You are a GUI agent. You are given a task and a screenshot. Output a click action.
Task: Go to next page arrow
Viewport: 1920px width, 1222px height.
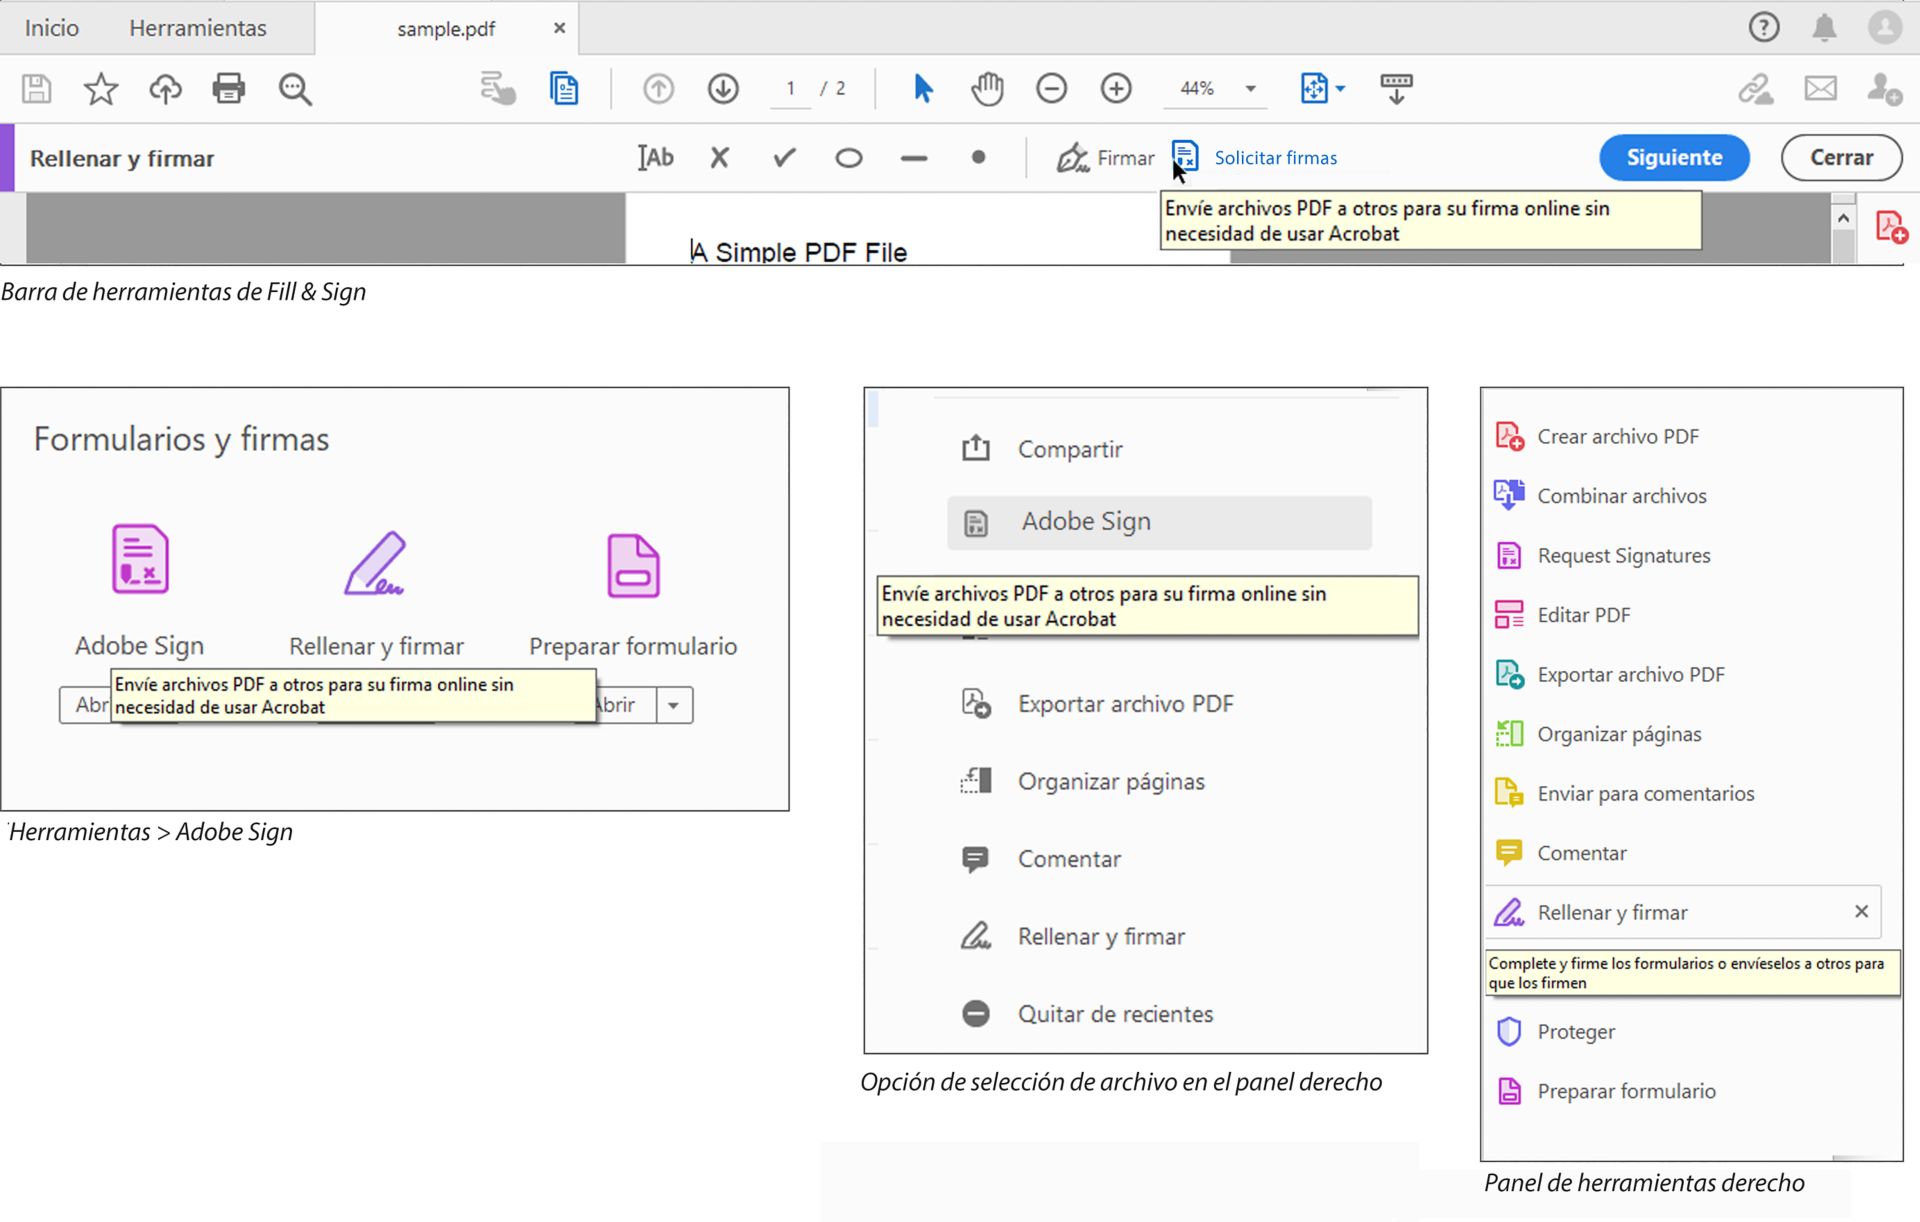point(722,89)
